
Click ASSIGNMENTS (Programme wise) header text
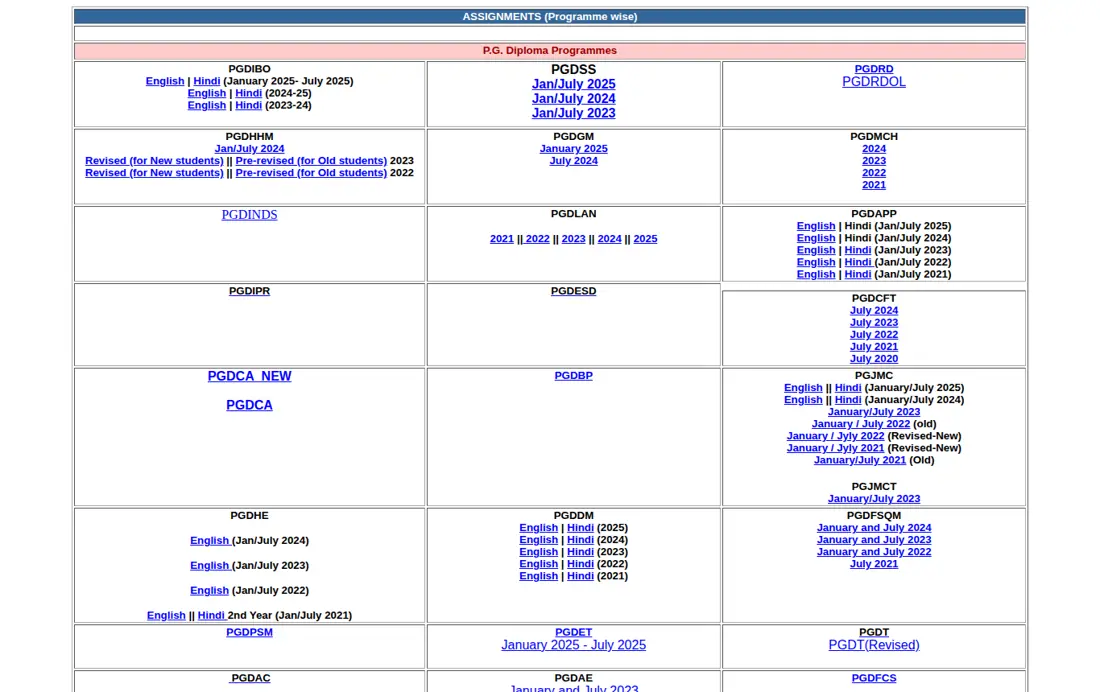tap(549, 17)
